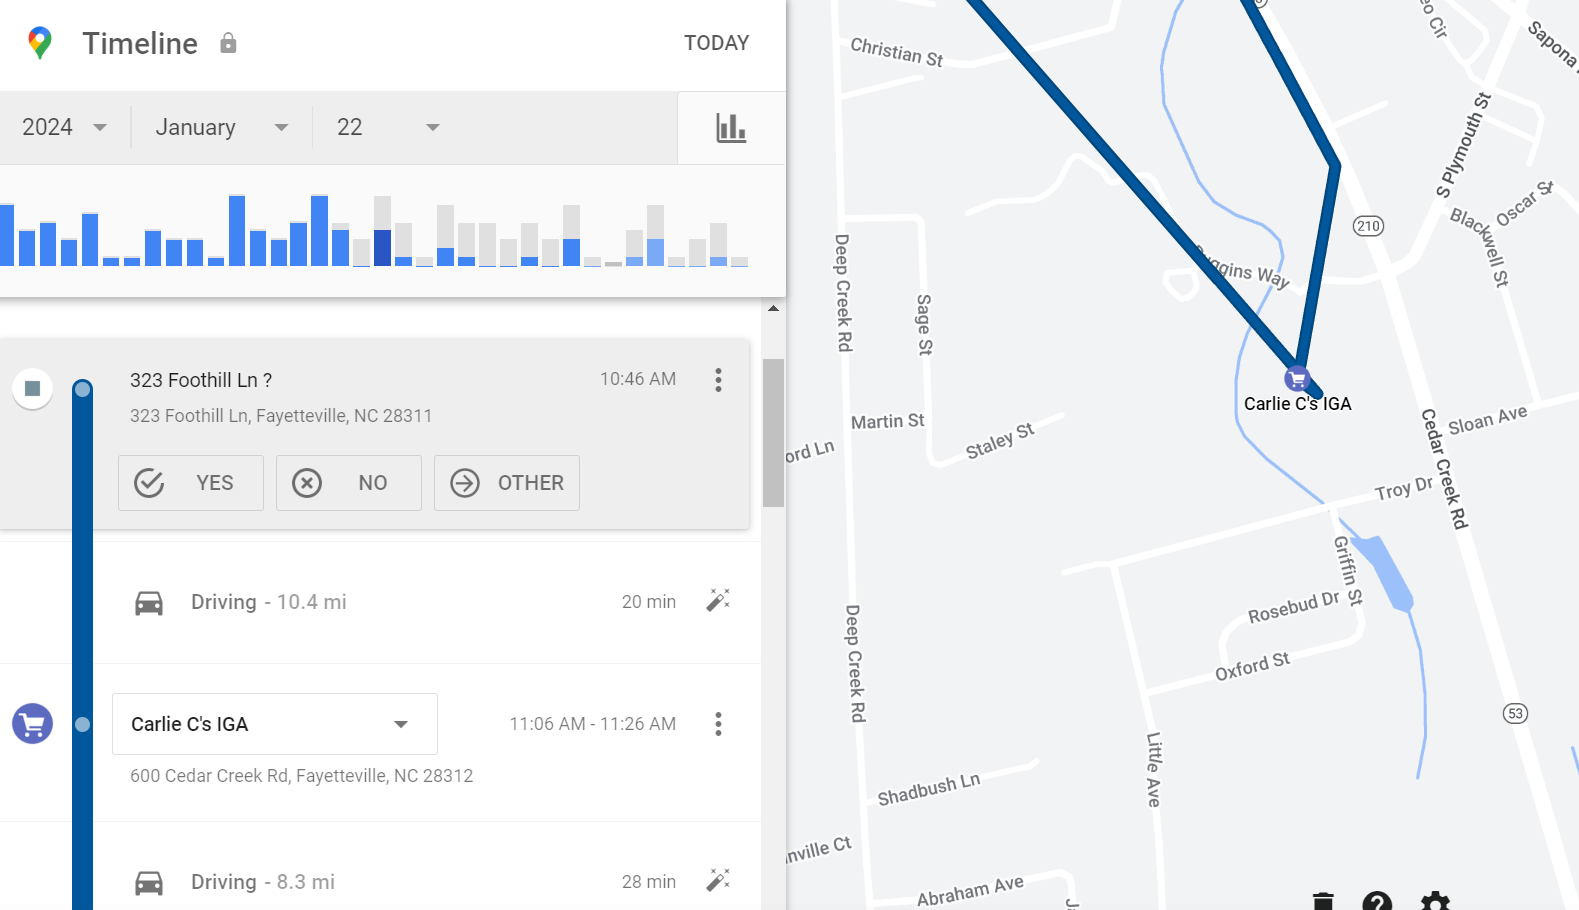
Task: Open more options for 323 Foothill Ln
Action: (x=718, y=380)
